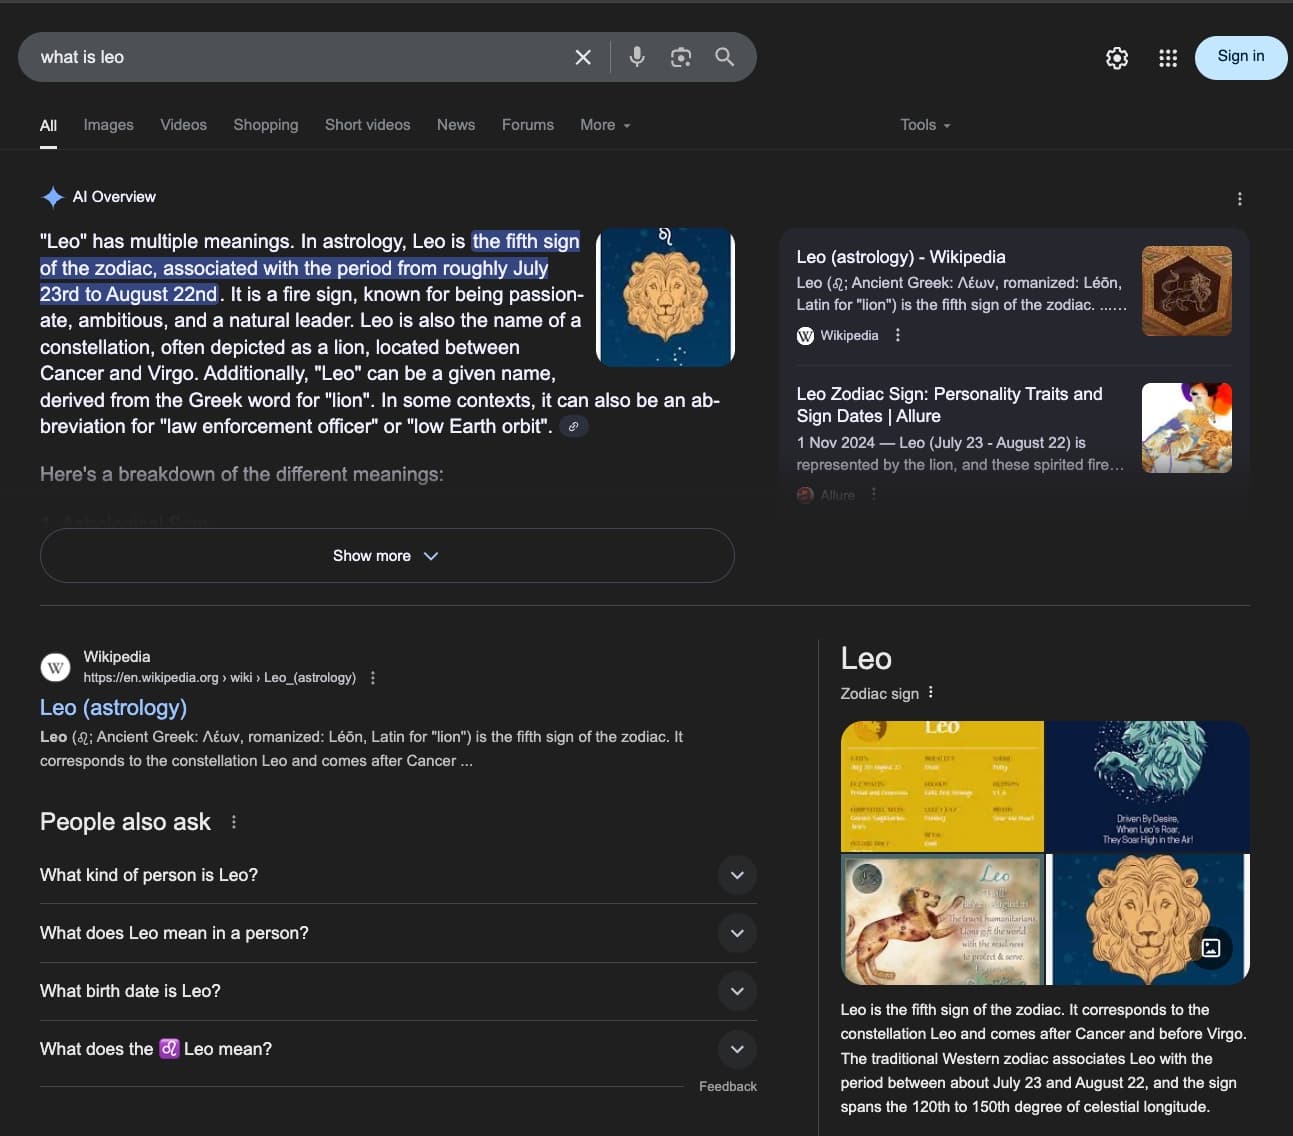Image resolution: width=1293 pixels, height=1136 pixels.
Task: Open the image gallery icon on lion thumbnail
Action: 1211,947
